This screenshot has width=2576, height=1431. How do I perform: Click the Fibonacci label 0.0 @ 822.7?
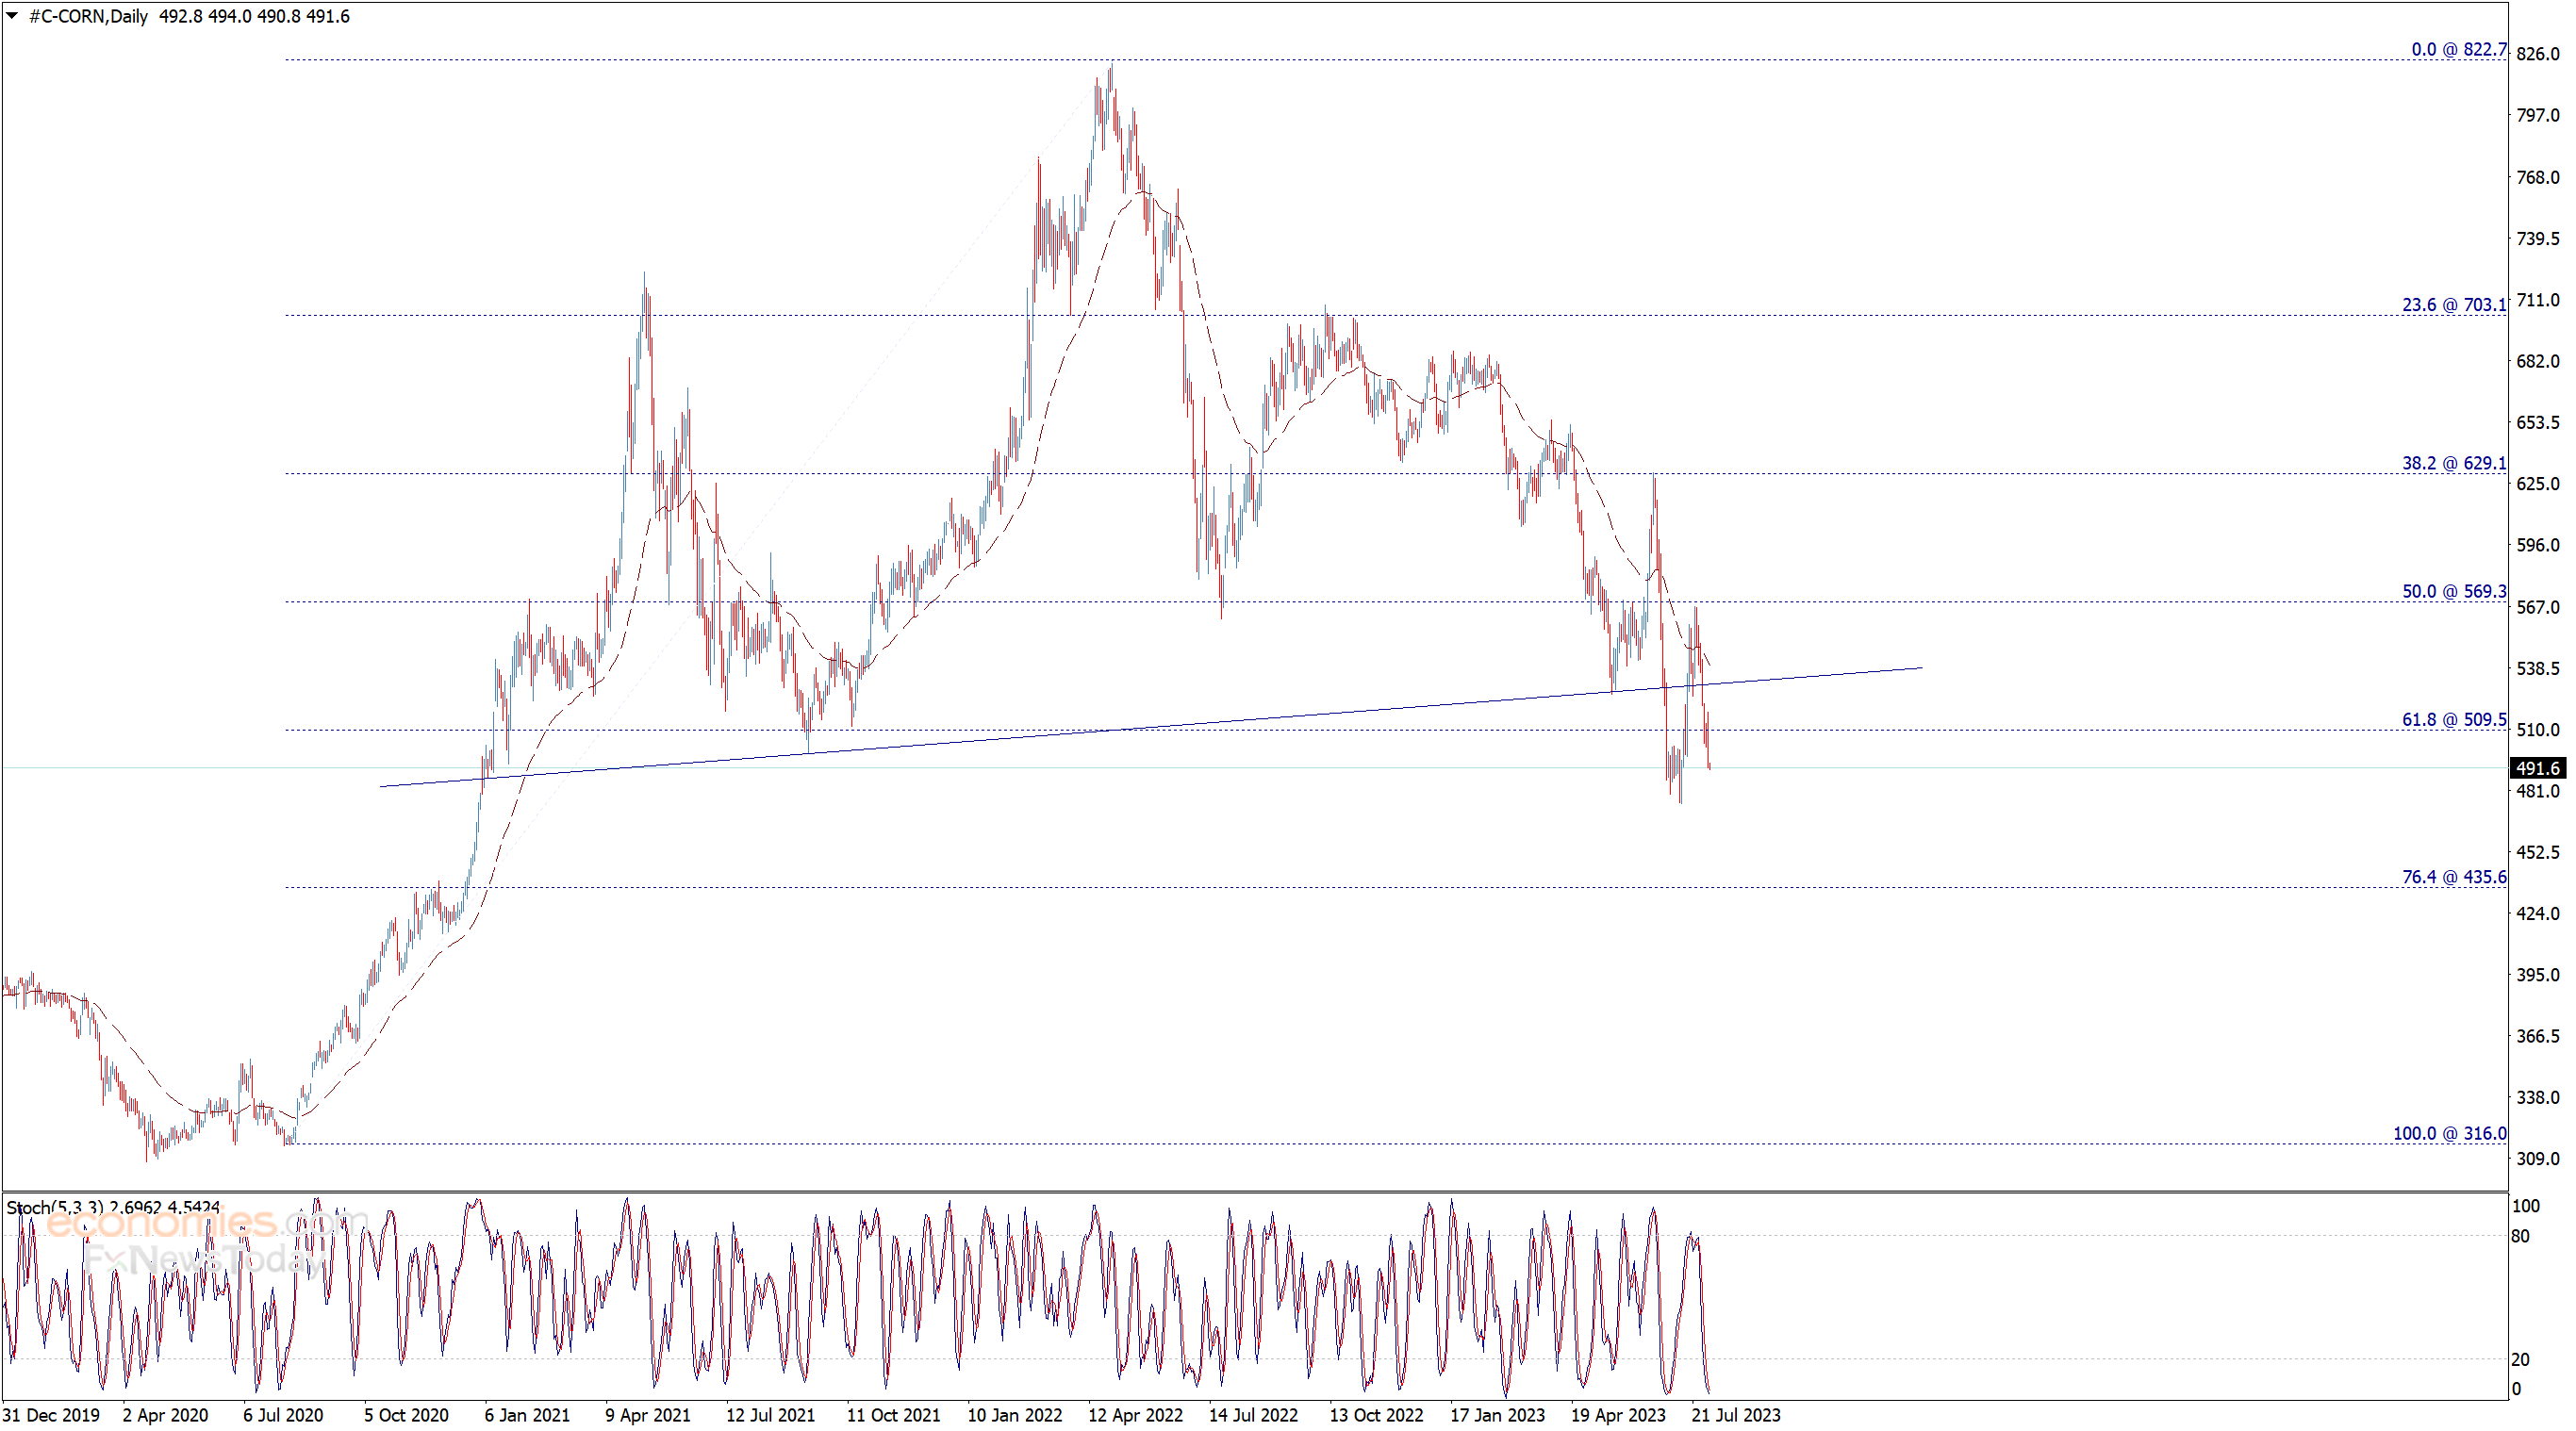pos(2459,49)
